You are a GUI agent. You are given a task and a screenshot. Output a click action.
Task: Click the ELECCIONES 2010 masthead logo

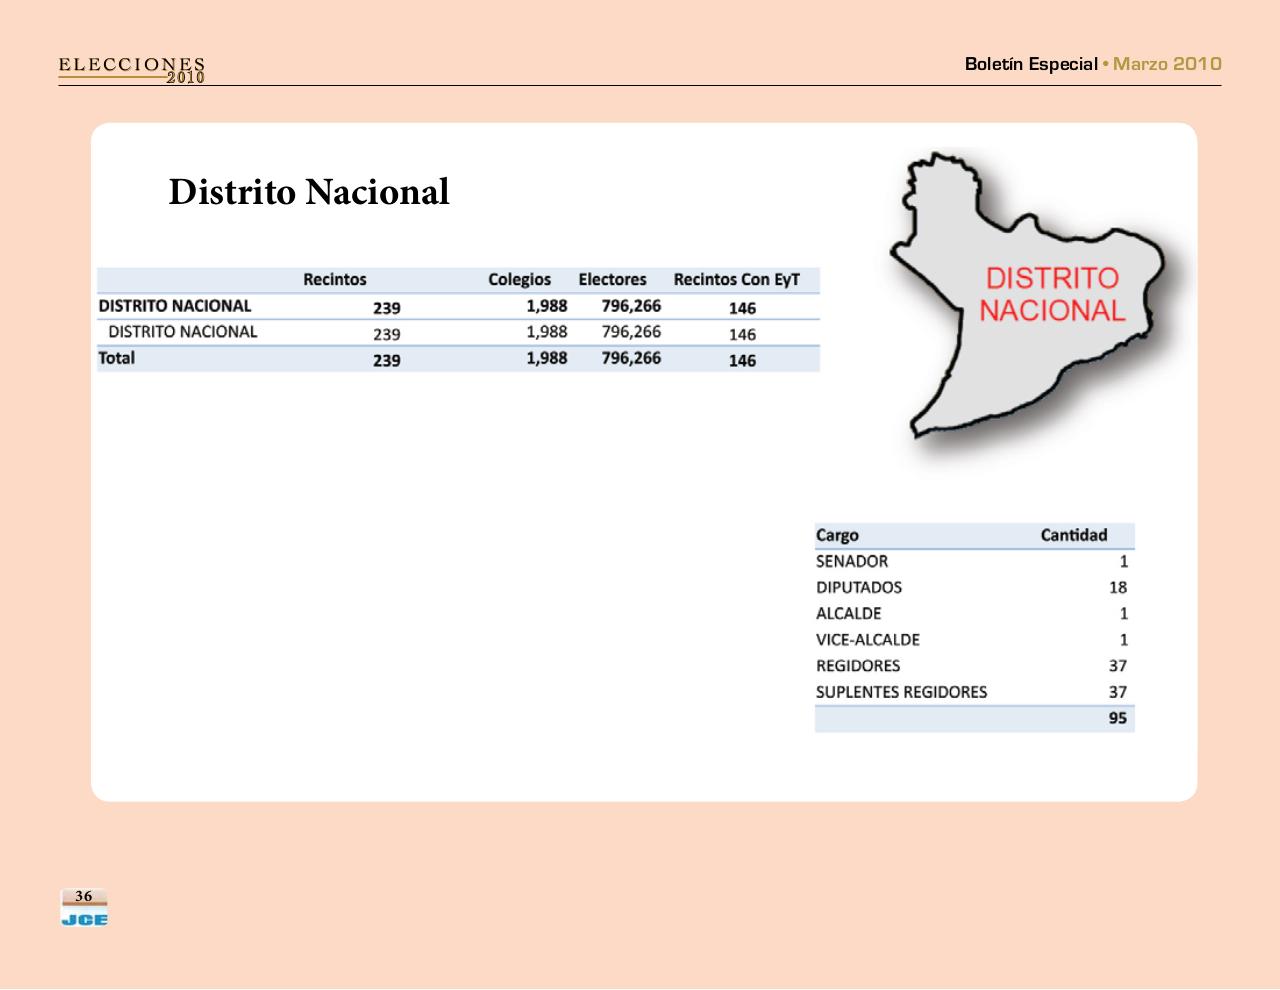click(131, 68)
